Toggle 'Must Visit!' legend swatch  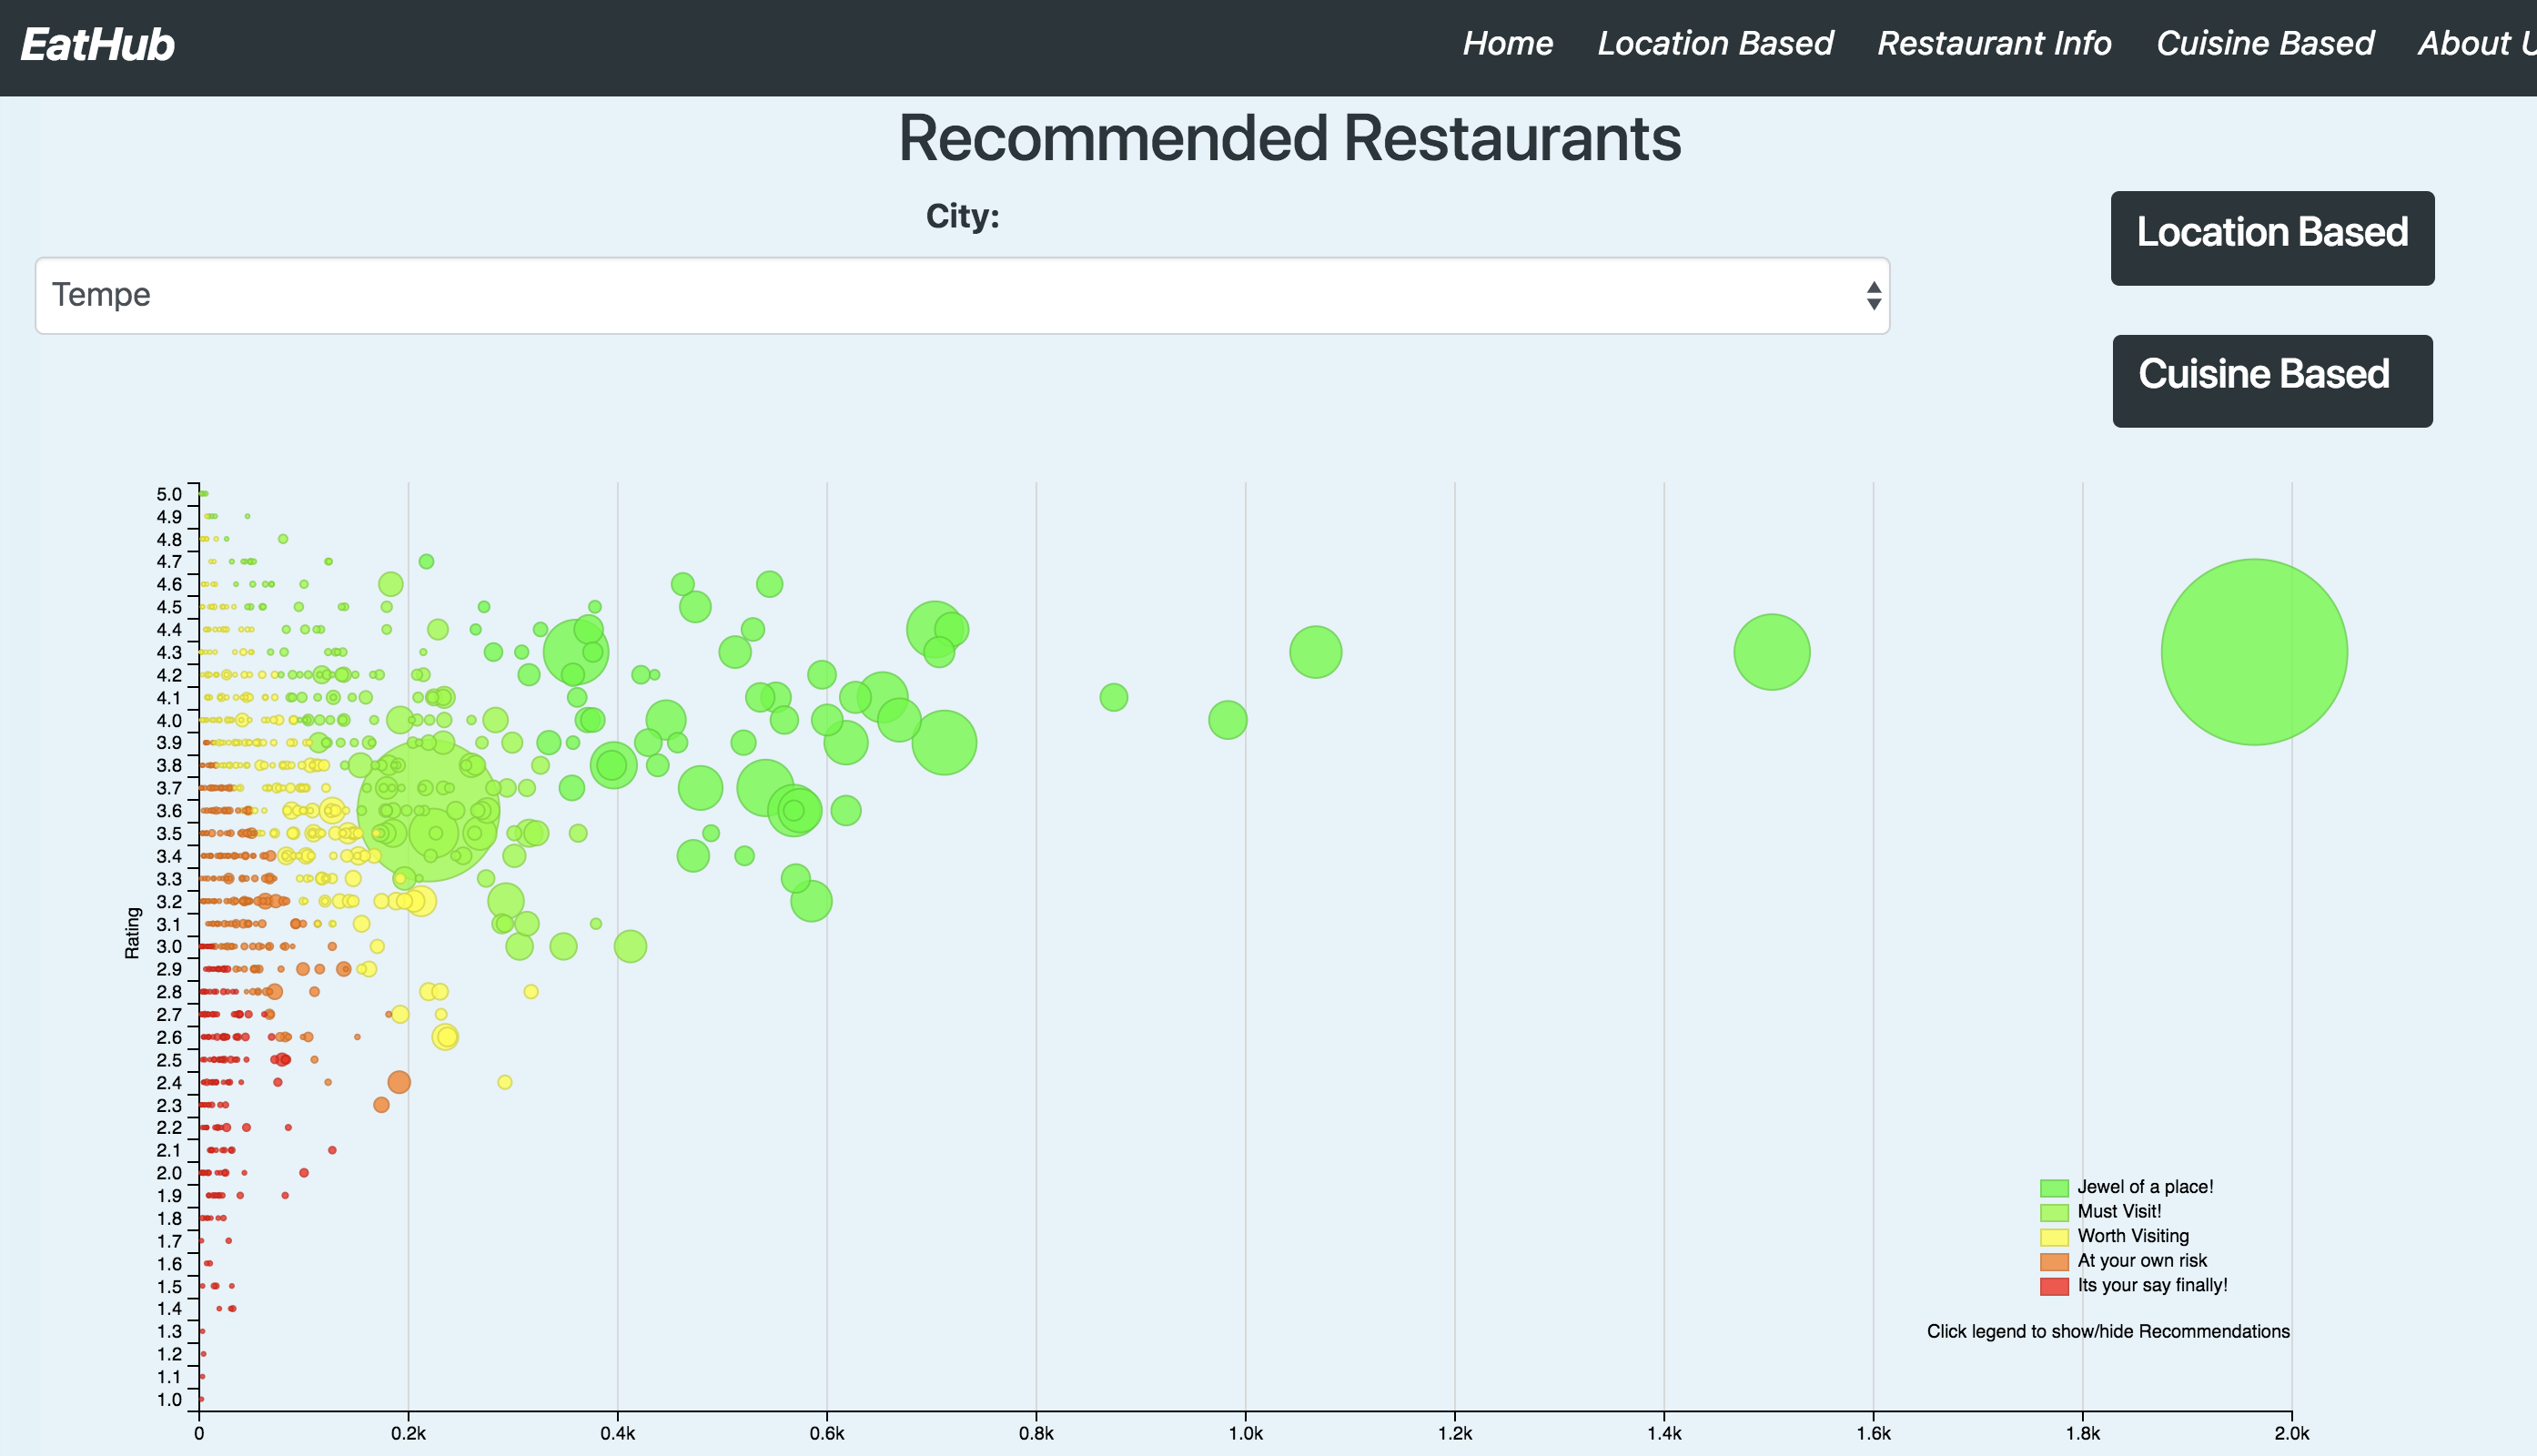click(x=2053, y=1213)
